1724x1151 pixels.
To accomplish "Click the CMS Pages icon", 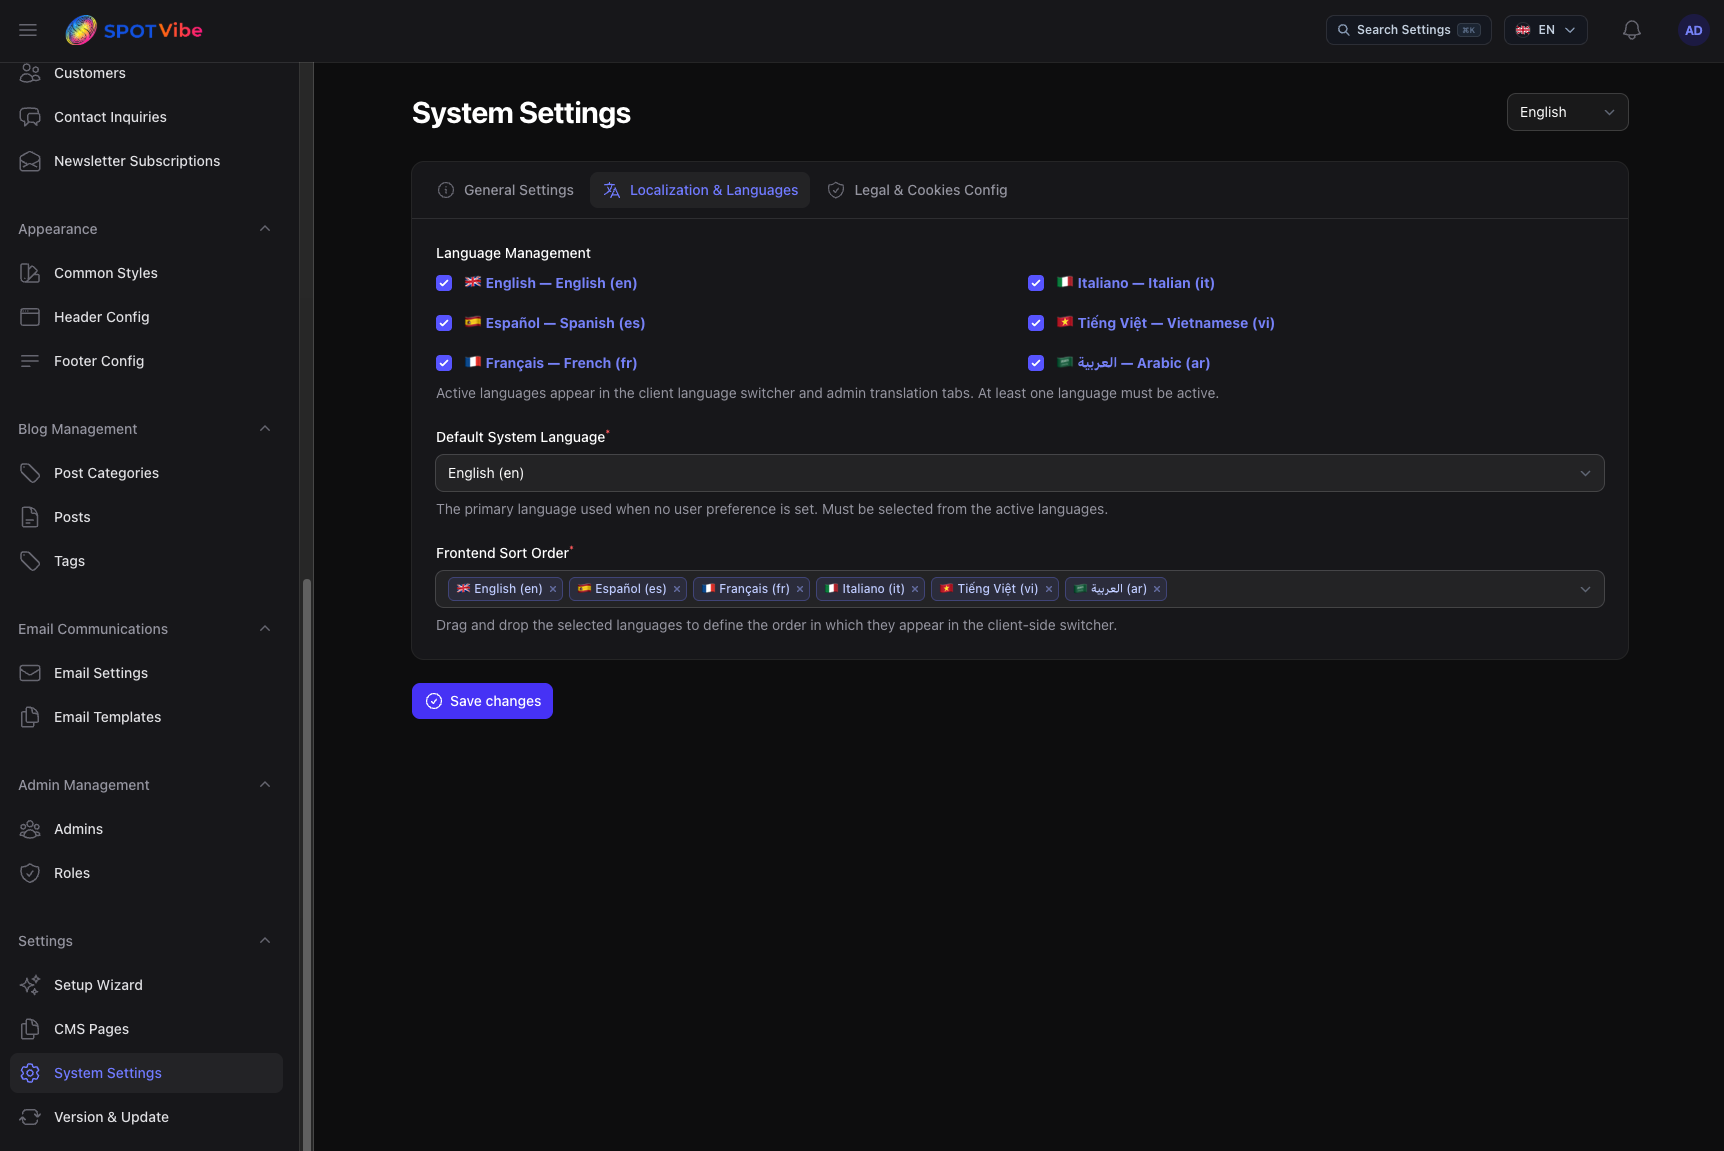I will click(x=30, y=1029).
